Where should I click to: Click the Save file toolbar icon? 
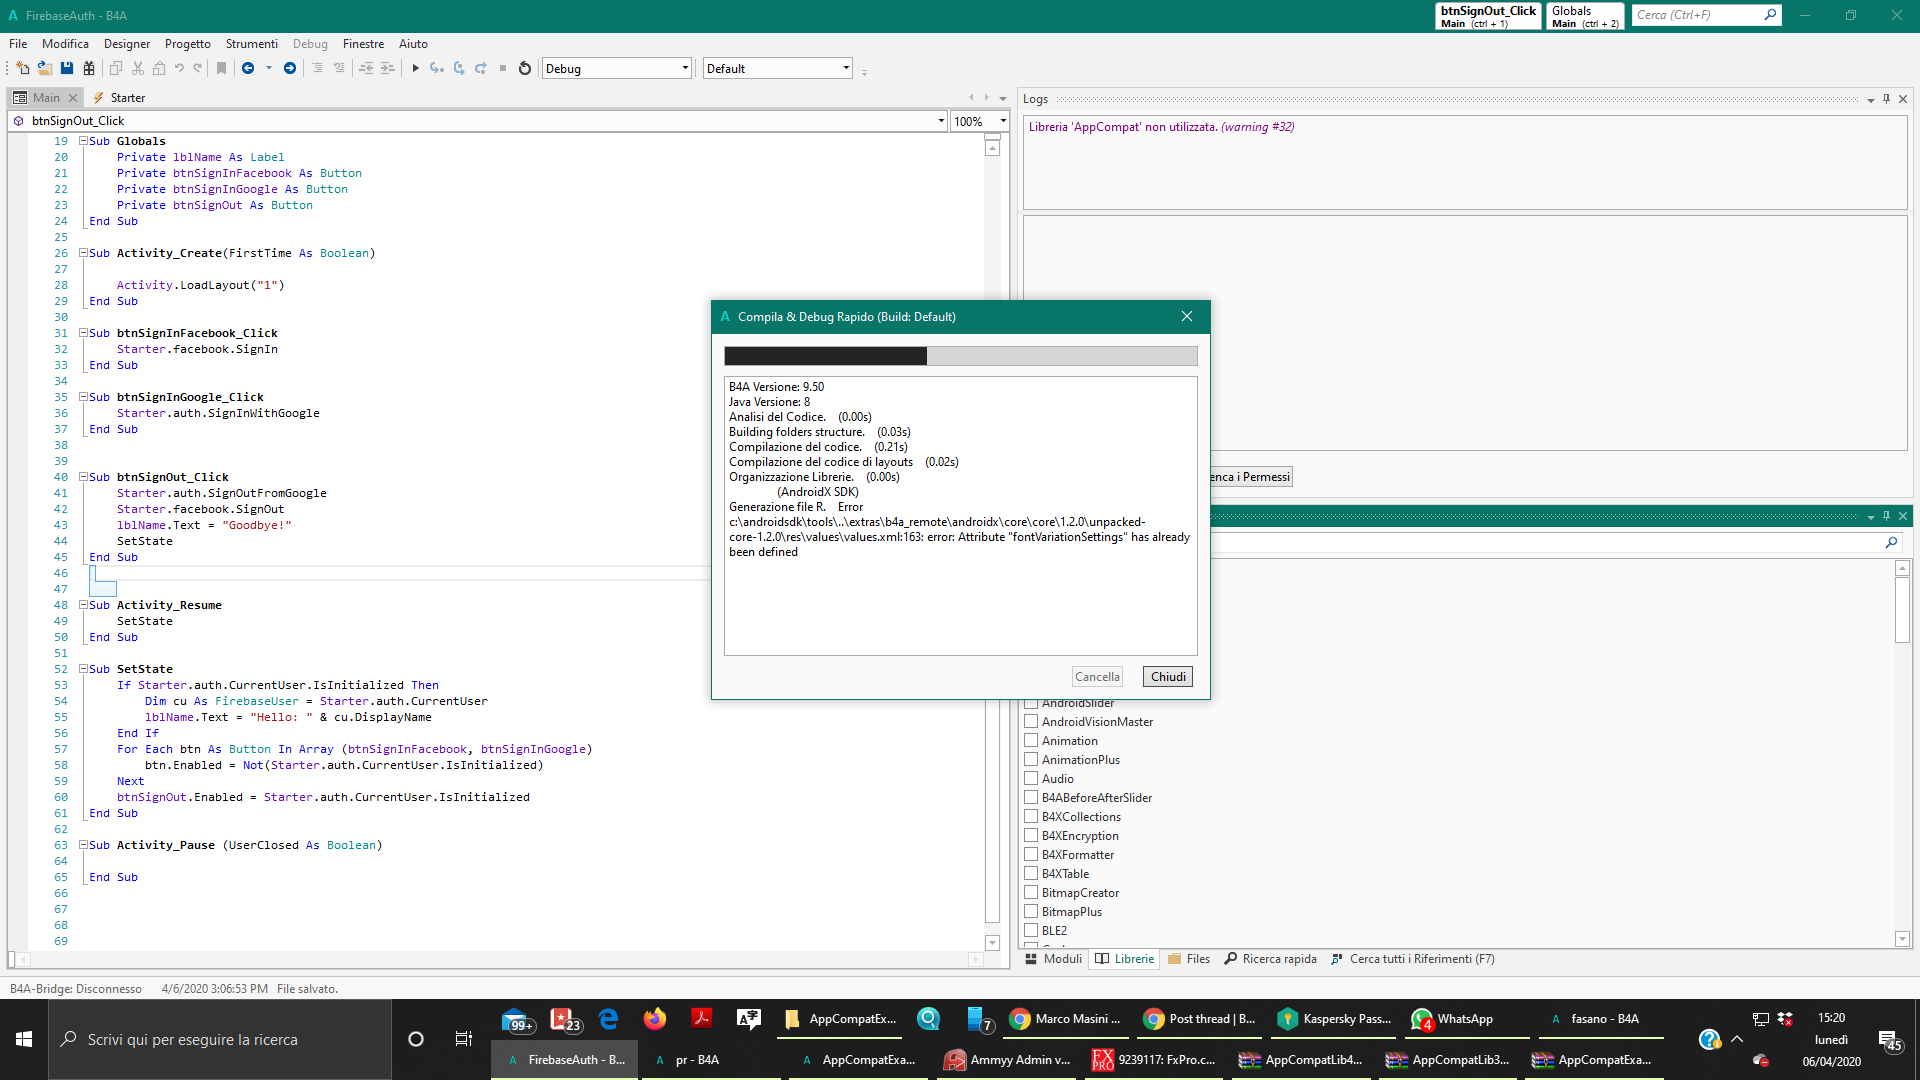[x=67, y=68]
